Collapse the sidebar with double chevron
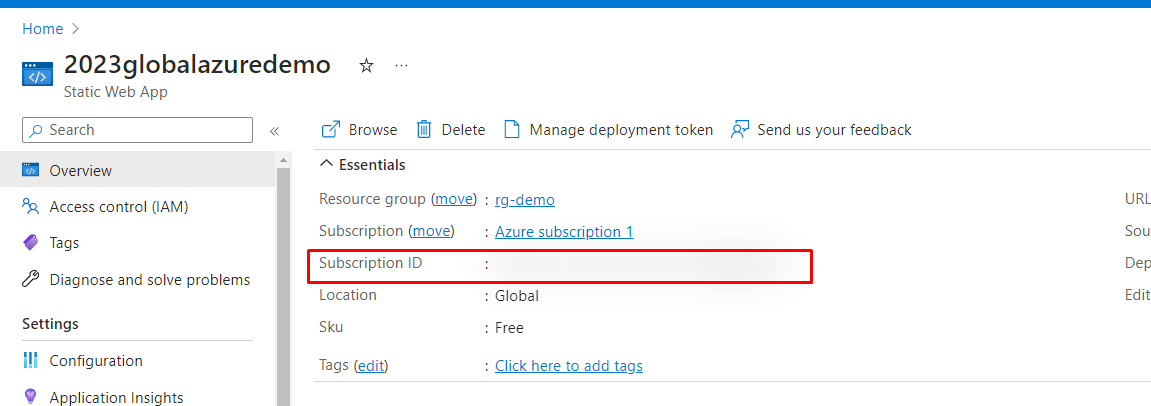This screenshot has width=1151, height=406. [275, 131]
